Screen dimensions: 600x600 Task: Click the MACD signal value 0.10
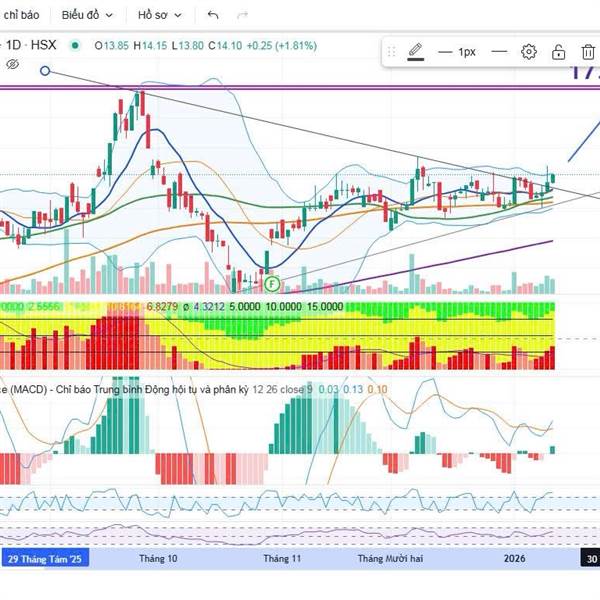[x=377, y=390]
